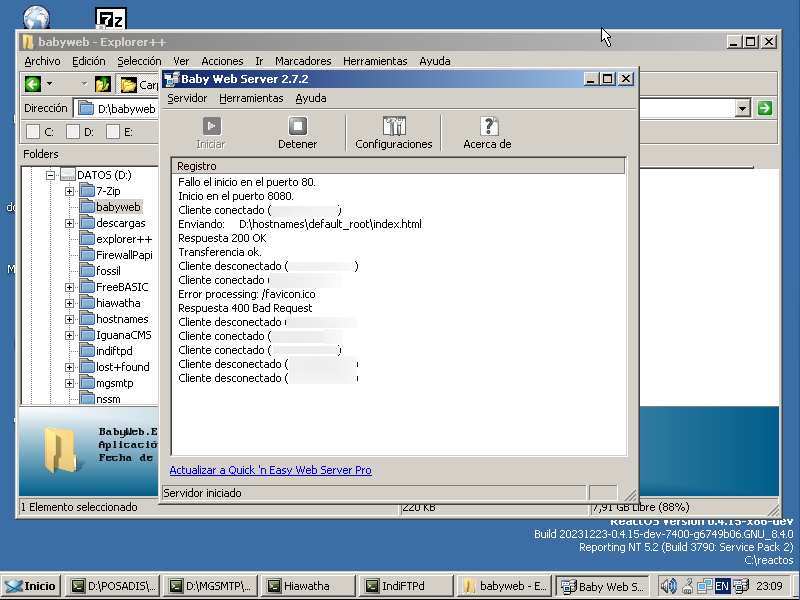Click Actualizar a Quick 'n Easy Web Server Pro link

click(x=270, y=470)
